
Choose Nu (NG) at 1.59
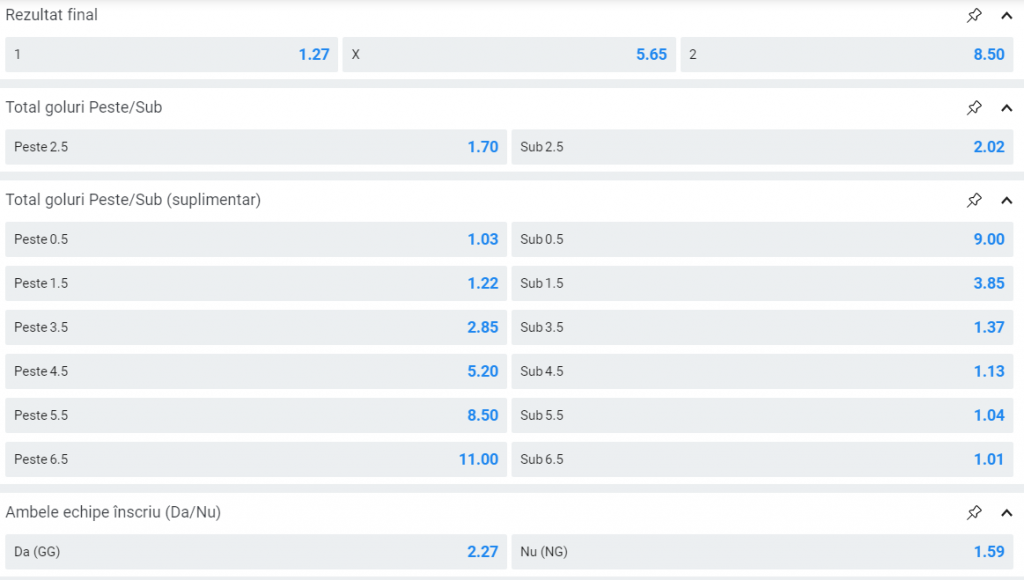pos(762,551)
